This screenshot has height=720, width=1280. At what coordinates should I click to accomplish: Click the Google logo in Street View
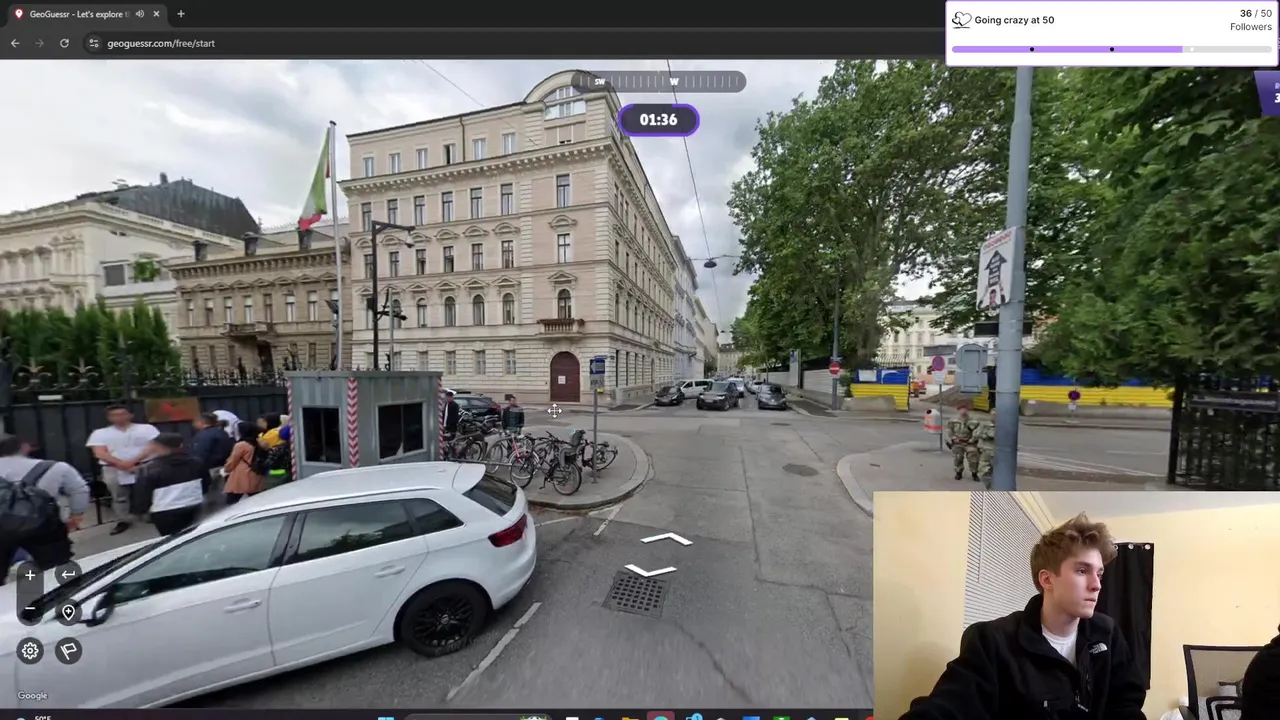coord(32,696)
